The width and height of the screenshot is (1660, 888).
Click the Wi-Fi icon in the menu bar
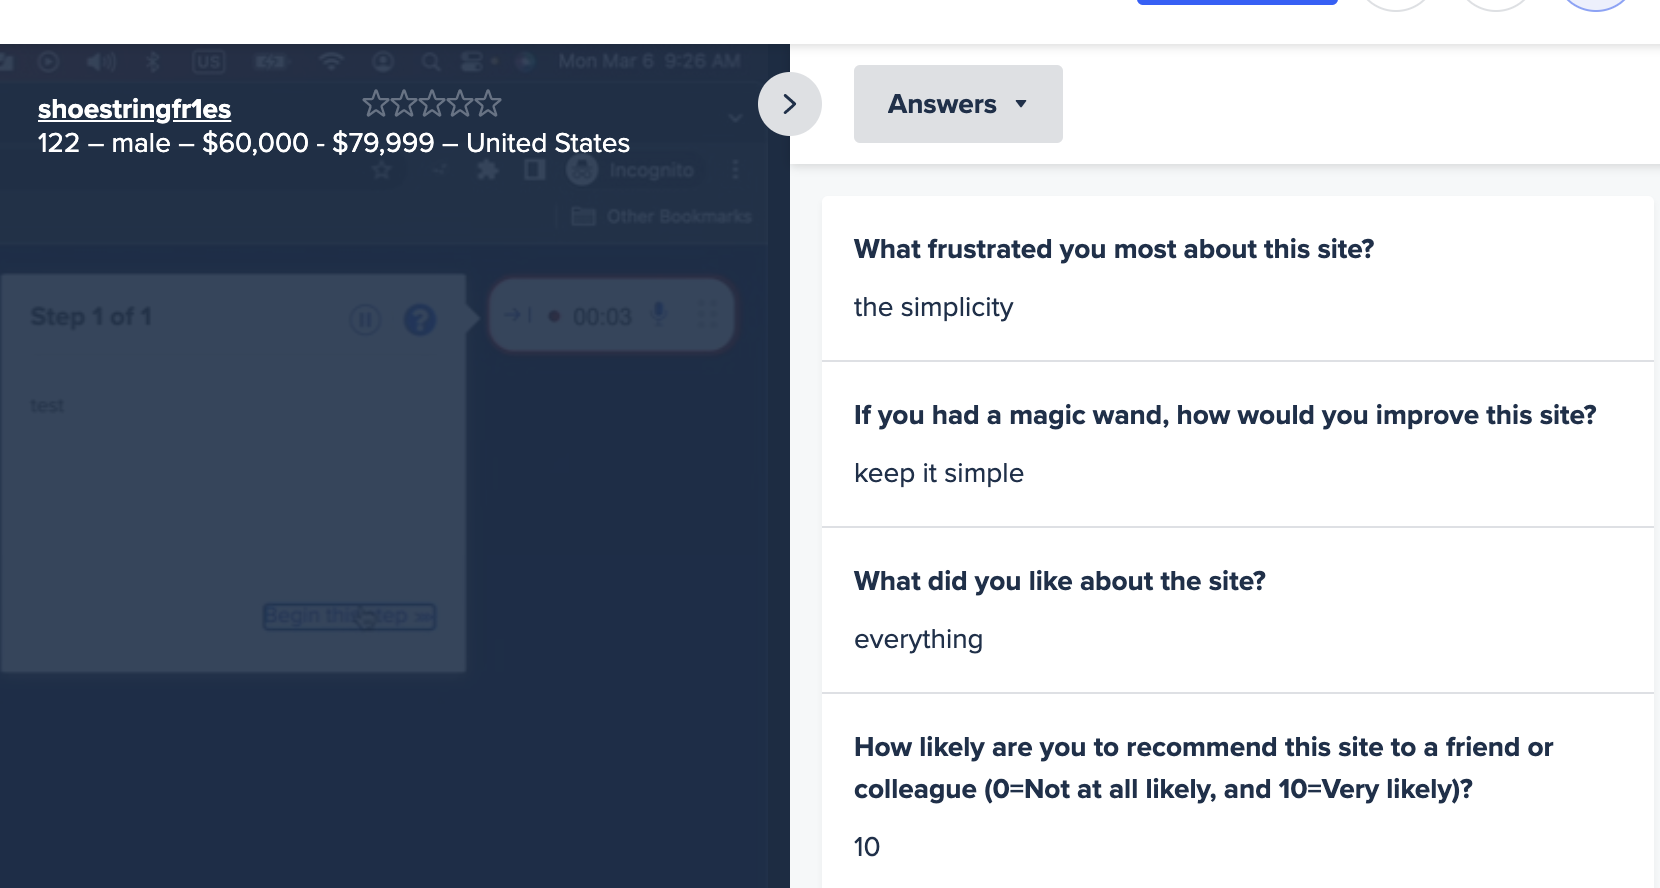tap(331, 62)
